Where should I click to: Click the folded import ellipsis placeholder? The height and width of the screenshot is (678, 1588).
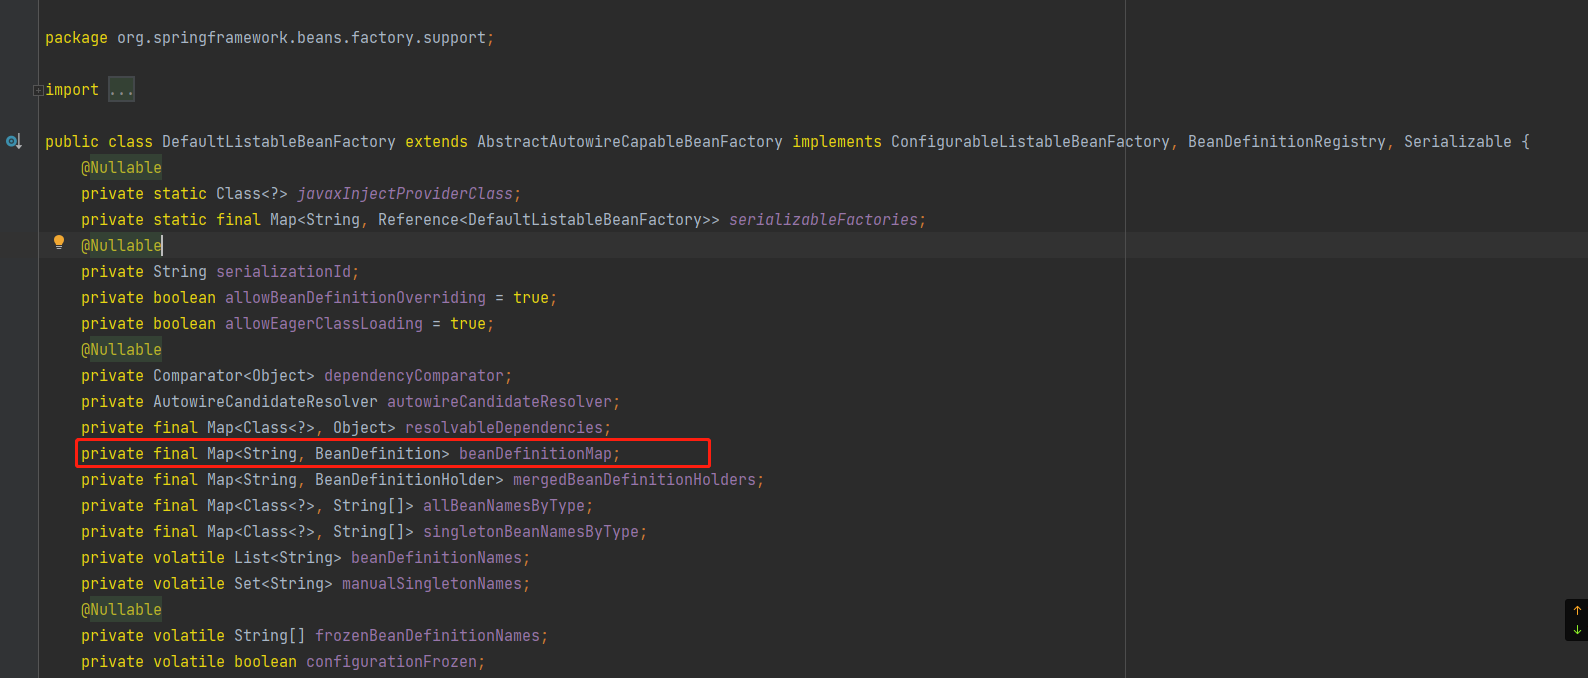(x=121, y=90)
